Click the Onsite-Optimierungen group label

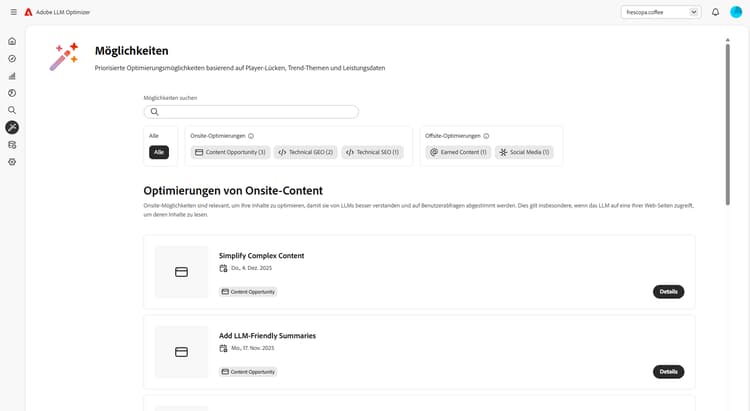218,136
